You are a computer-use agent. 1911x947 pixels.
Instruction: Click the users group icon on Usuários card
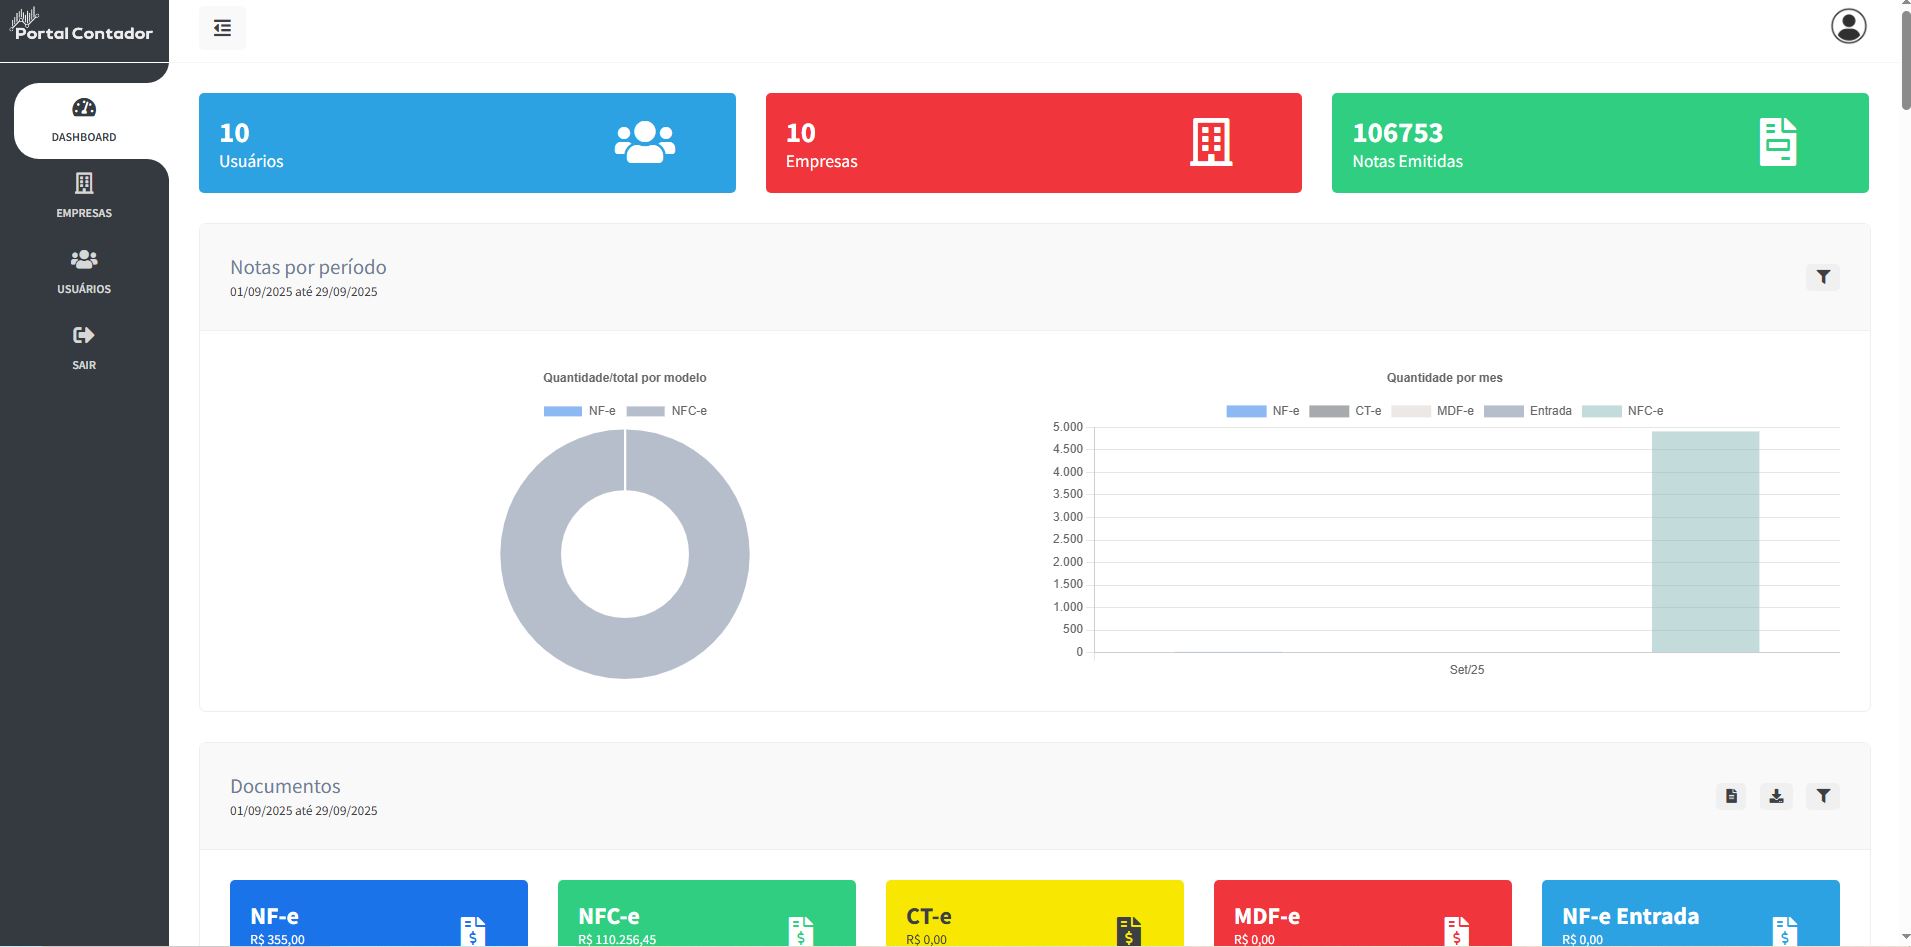644,142
